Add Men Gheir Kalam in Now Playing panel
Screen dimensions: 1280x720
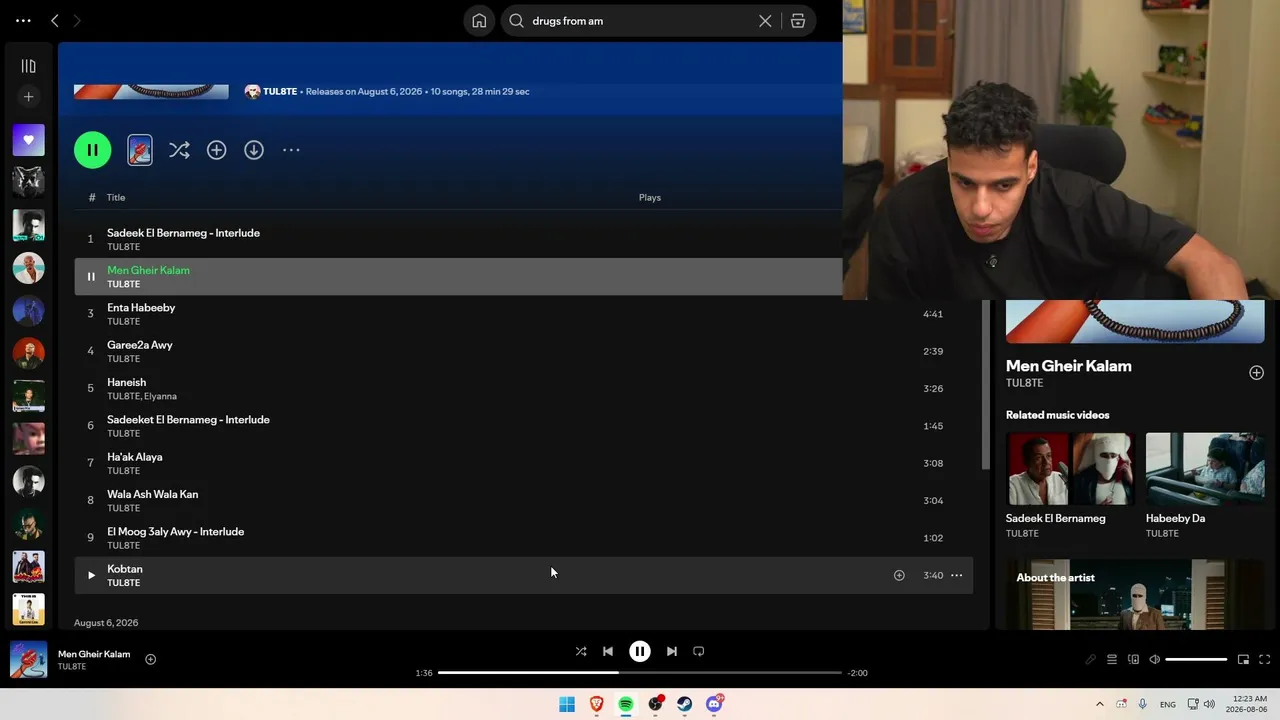click(1256, 373)
